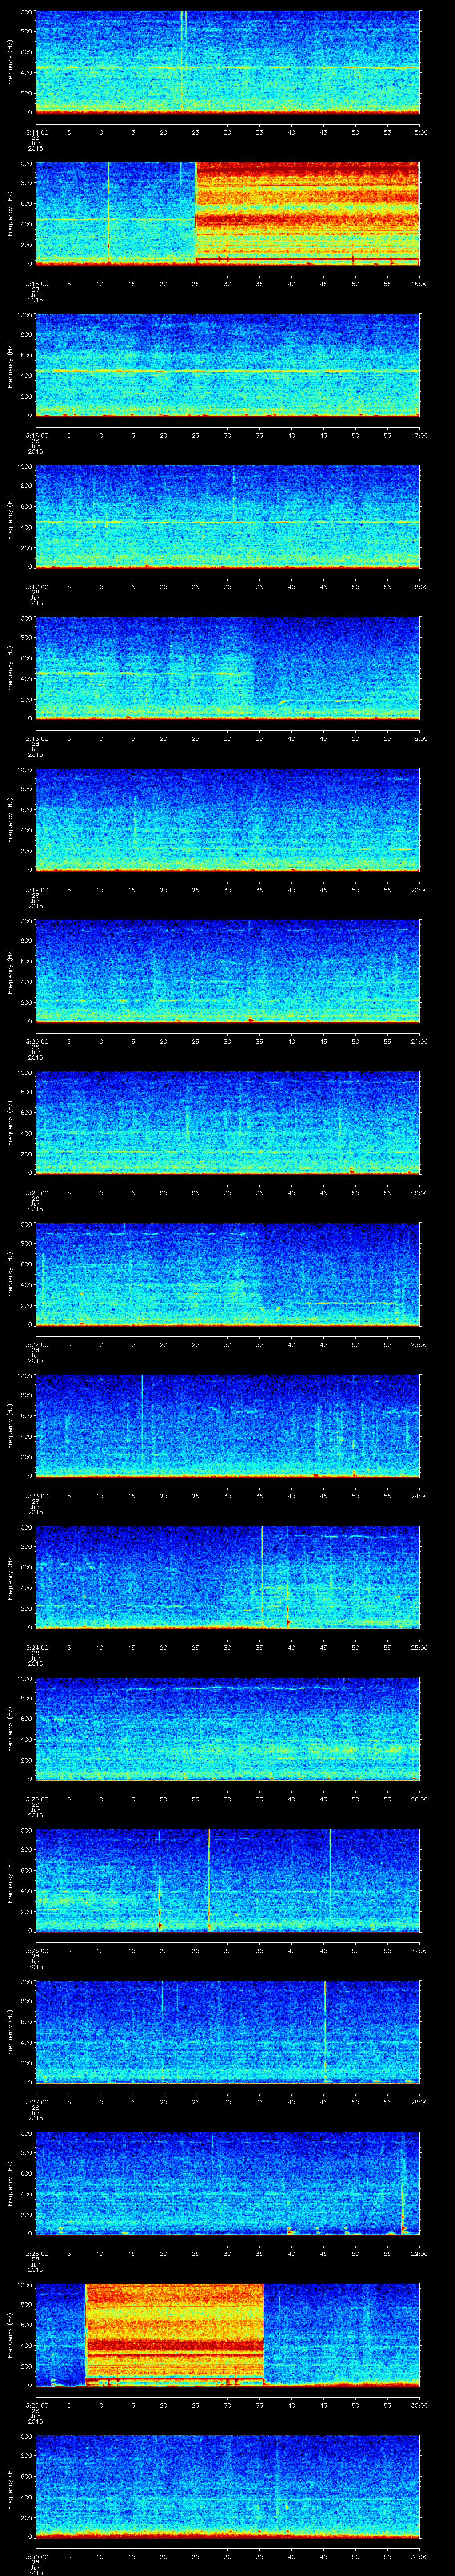
Task: Click the '3:29:00' start time label
Action: pos(36,2404)
